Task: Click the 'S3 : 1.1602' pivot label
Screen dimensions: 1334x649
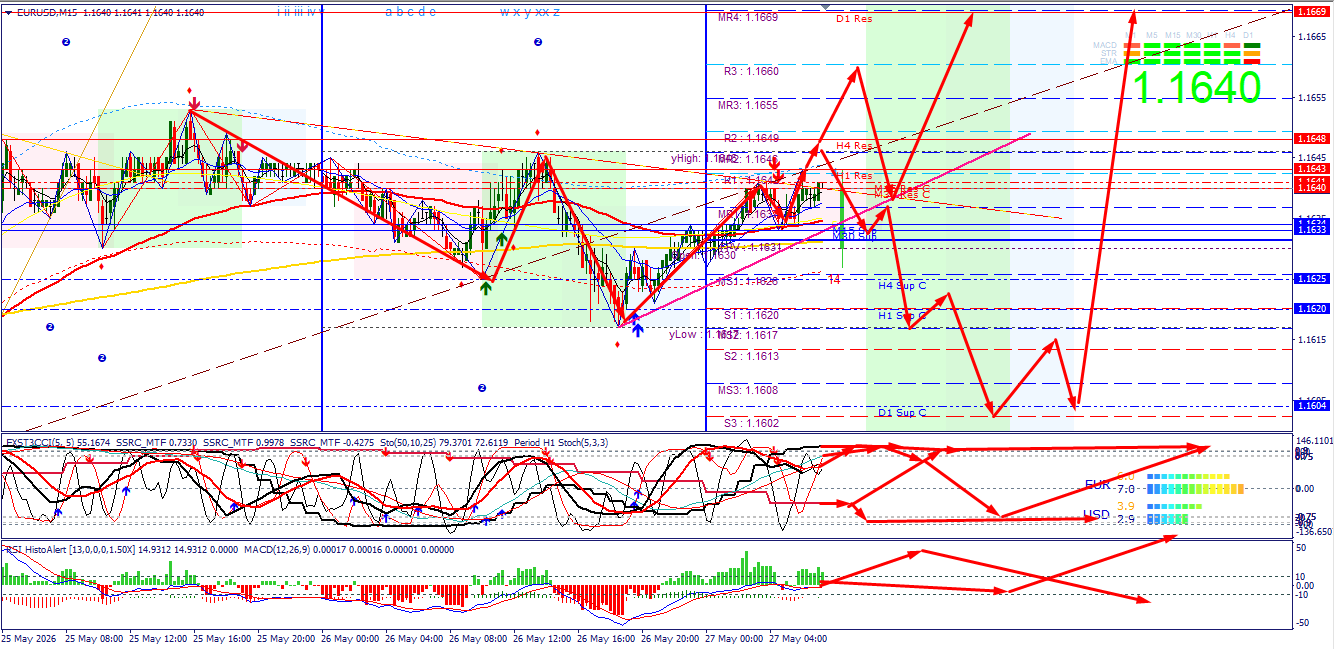Action: click(x=751, y=423)
